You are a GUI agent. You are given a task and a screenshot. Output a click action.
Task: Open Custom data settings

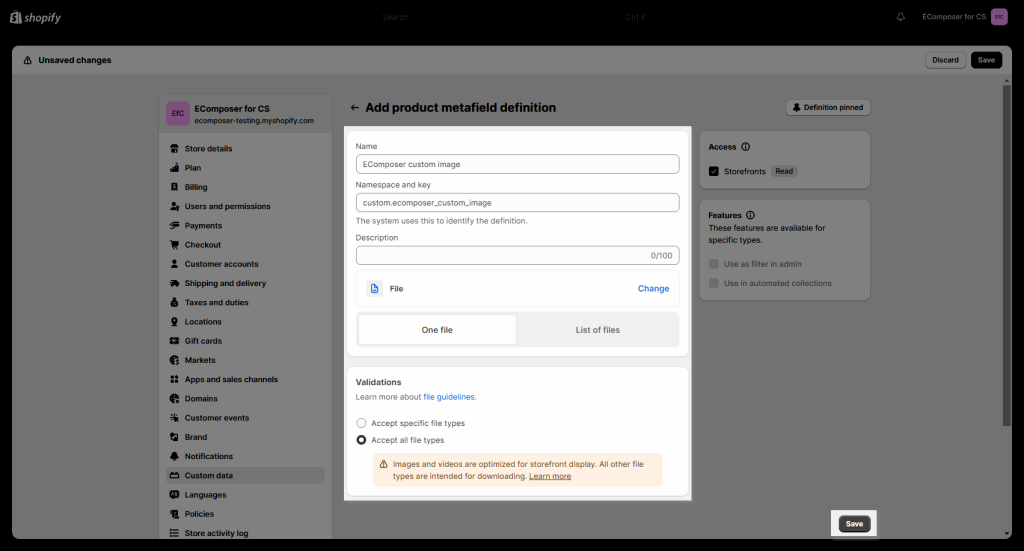coord(245,476)
